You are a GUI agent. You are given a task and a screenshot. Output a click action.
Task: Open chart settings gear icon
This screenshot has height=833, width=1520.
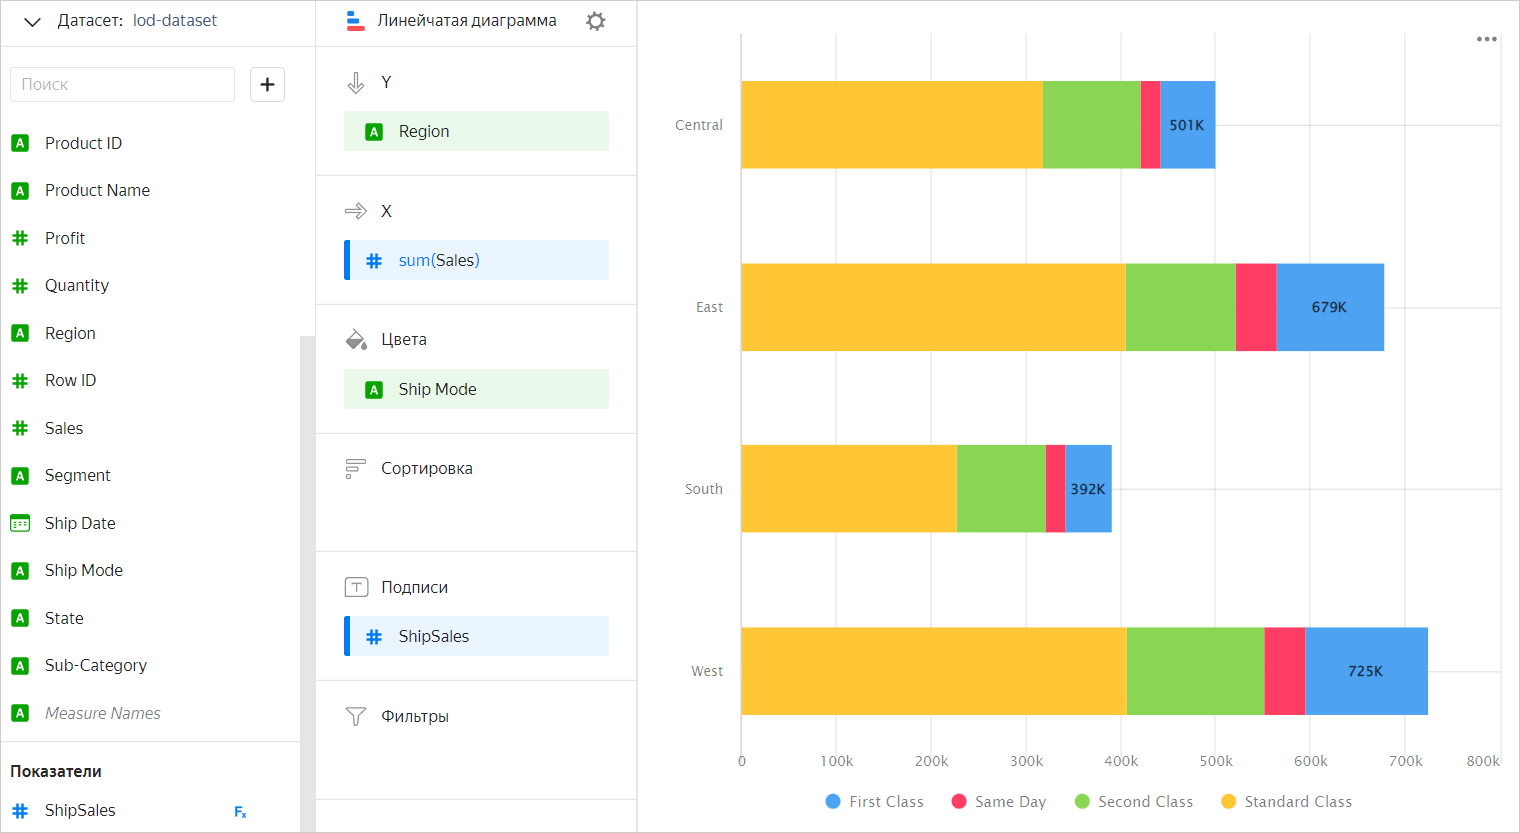pyautogui.click(x=596, y=21)
